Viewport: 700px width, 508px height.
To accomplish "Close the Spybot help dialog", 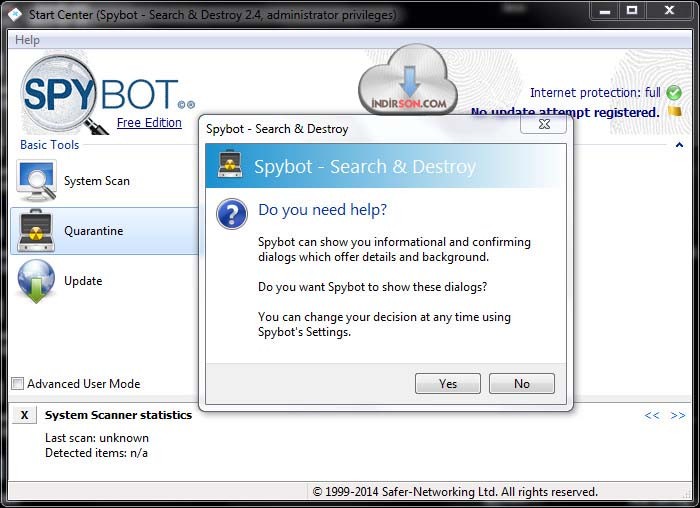I will click(543, 124).
